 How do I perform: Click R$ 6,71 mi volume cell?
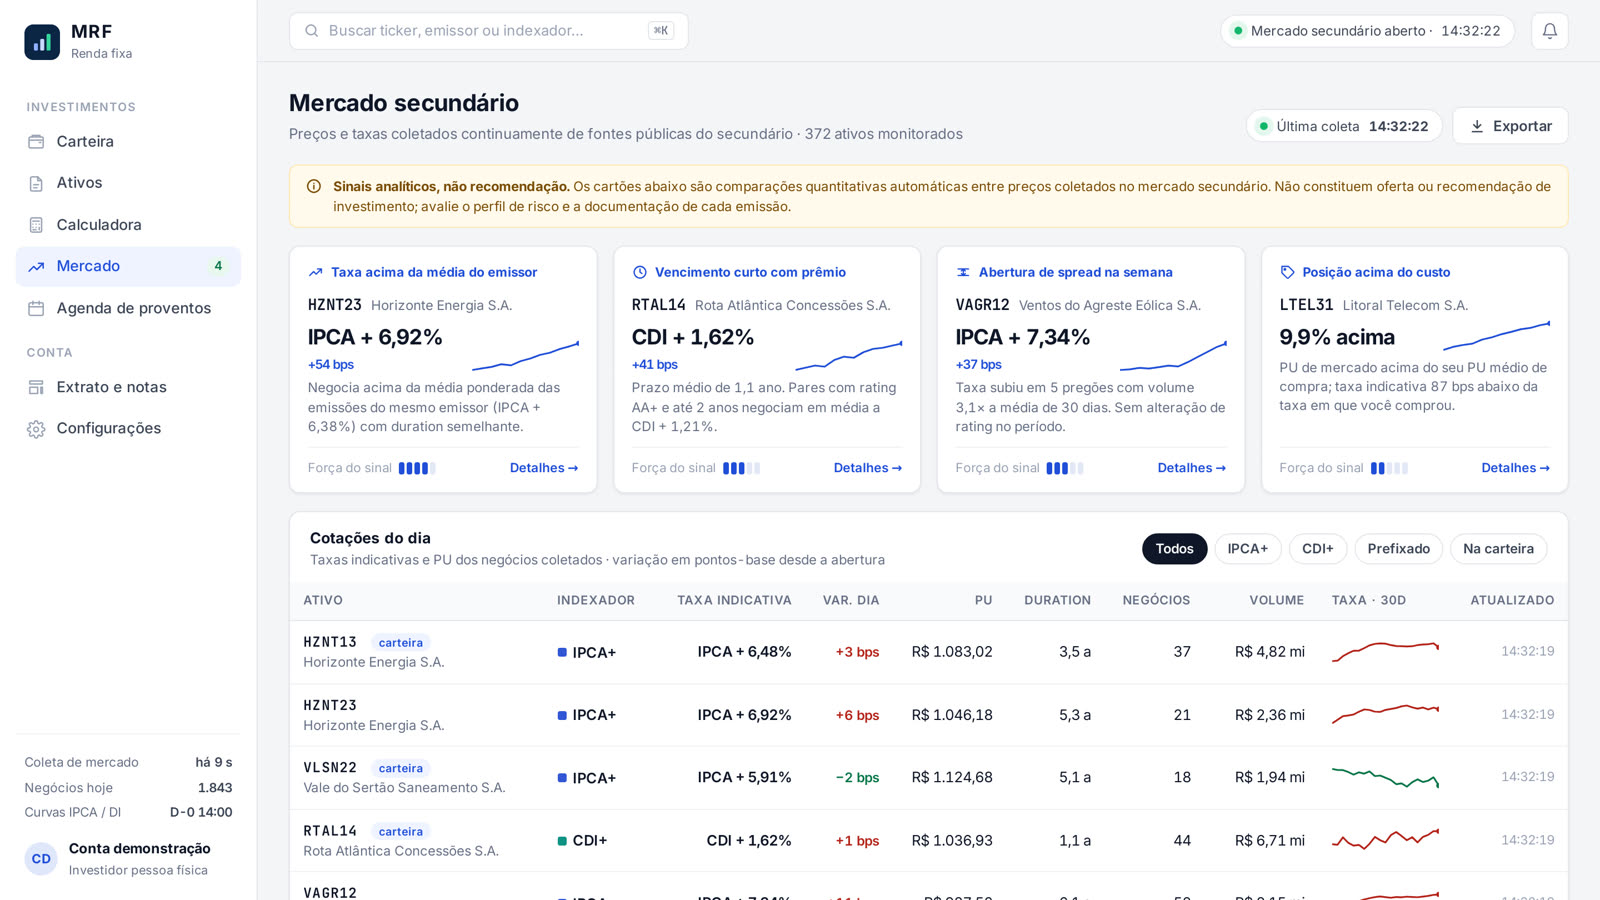coord(1270,840)
